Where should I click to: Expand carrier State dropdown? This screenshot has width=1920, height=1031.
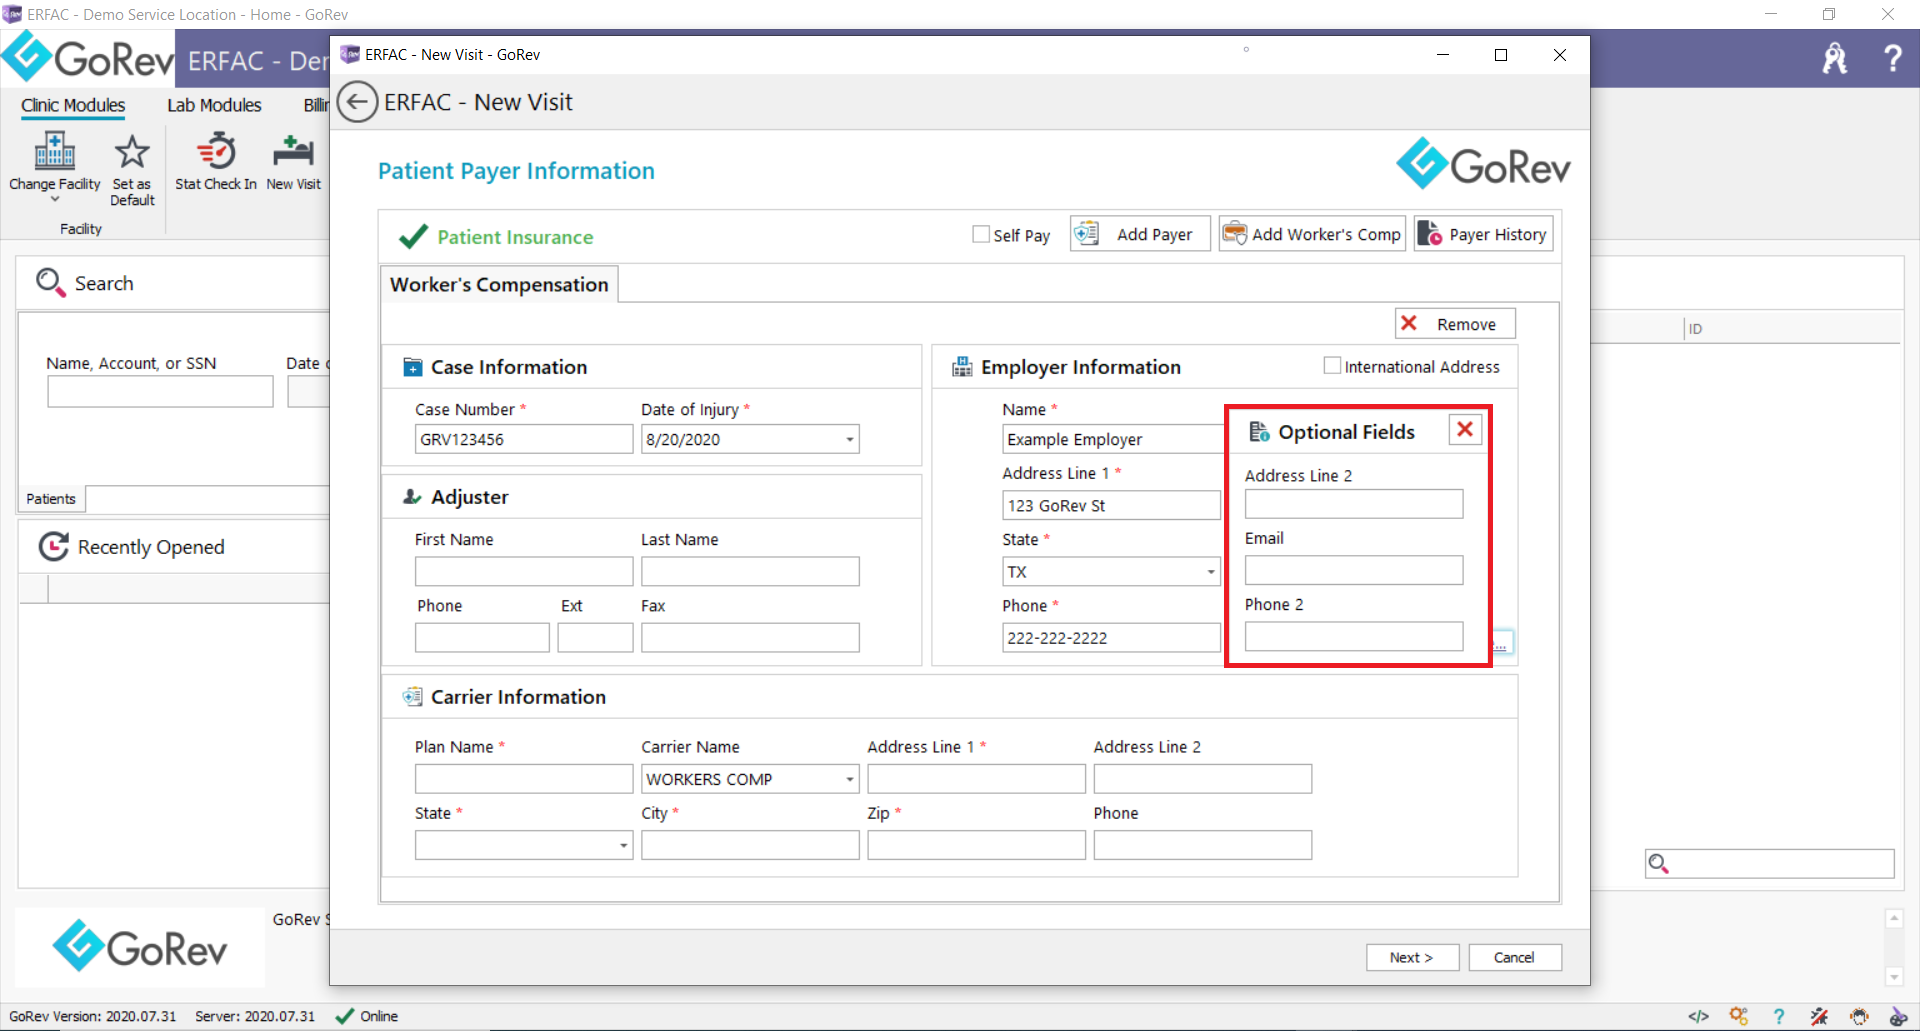tap(623, 845)
